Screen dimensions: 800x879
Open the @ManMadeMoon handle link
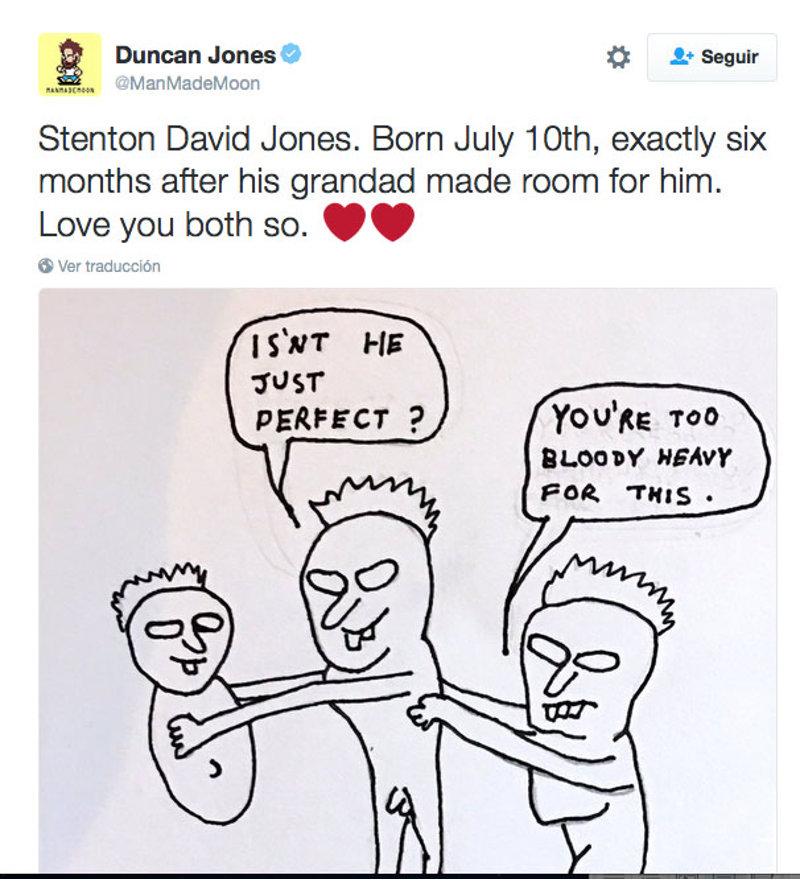[x=187, y=84]
